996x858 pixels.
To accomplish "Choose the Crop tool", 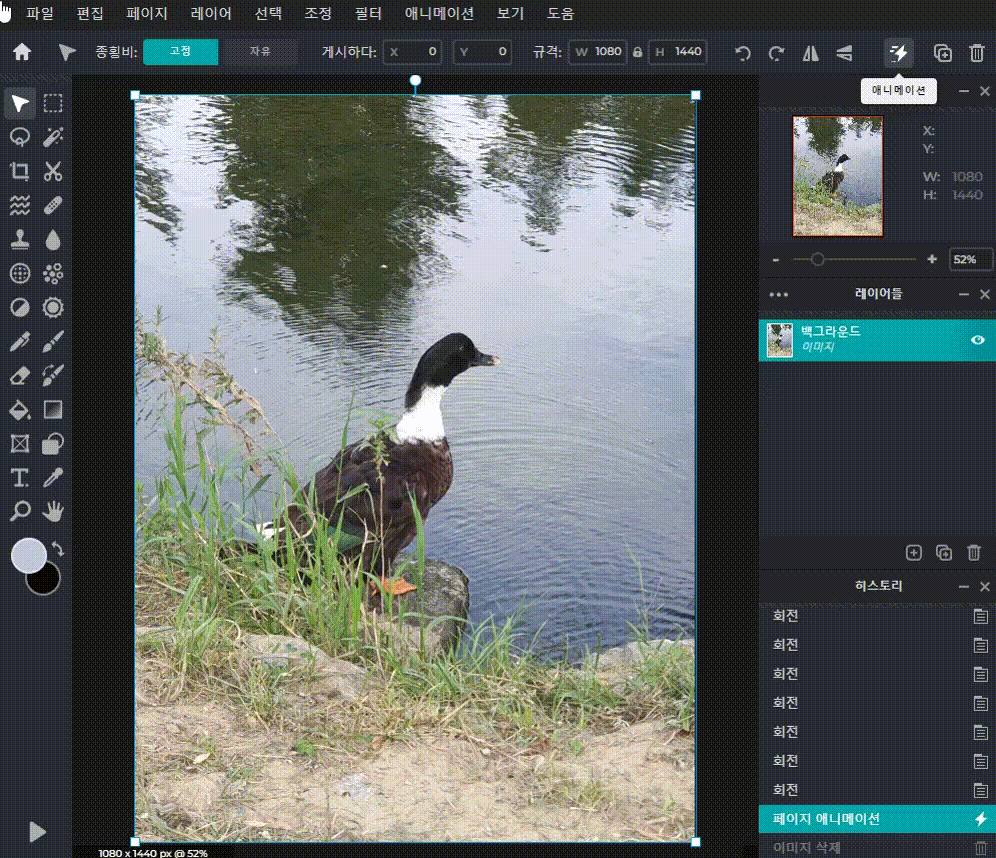I will coord(20,171).
